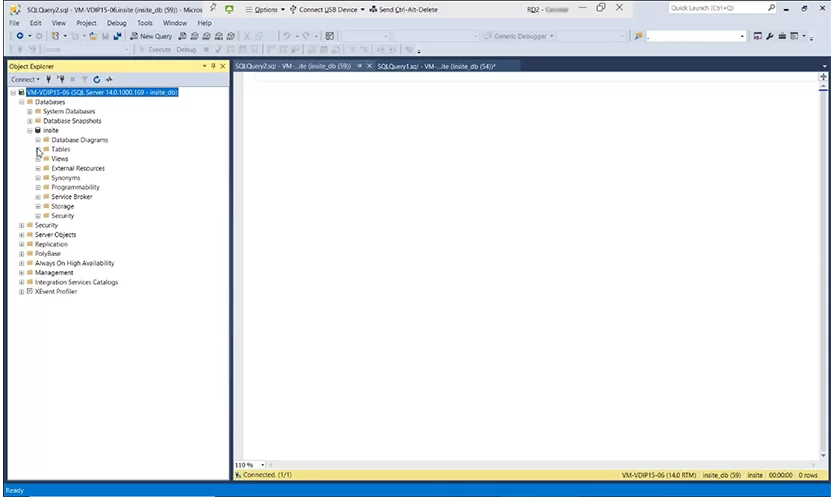Click inside the Quick Launch search field

click(x=715, y=8)
